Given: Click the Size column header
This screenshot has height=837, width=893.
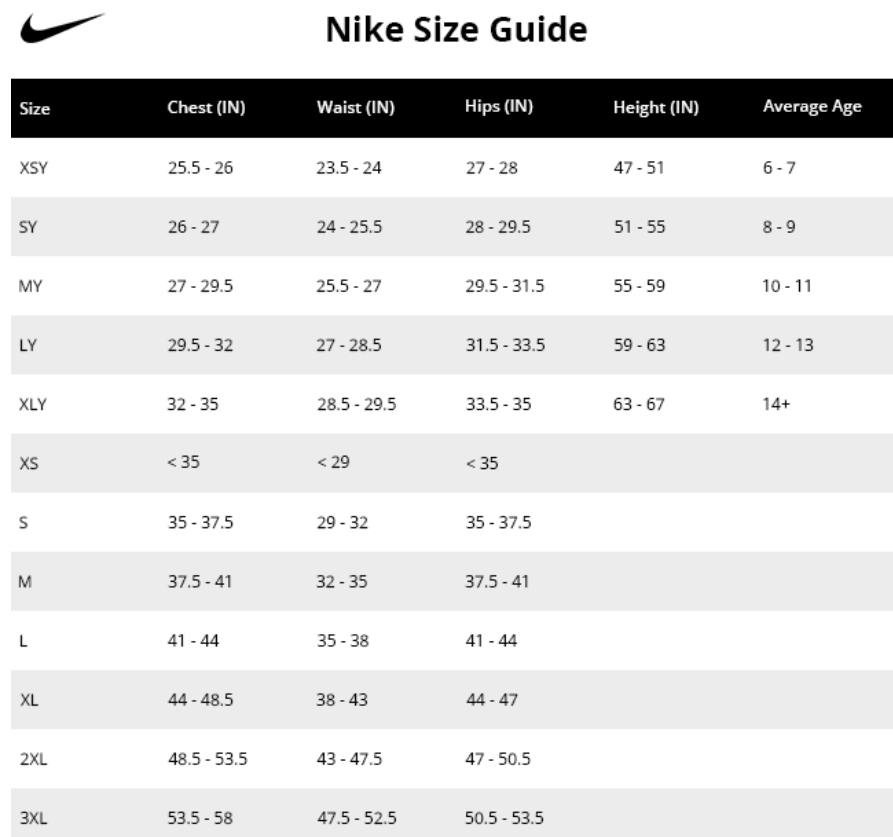Looking at the screenshot, I should 35,108.
